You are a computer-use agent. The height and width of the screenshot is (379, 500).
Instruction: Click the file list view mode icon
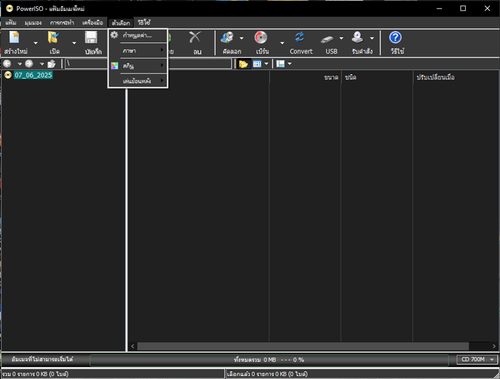point(257,64)
